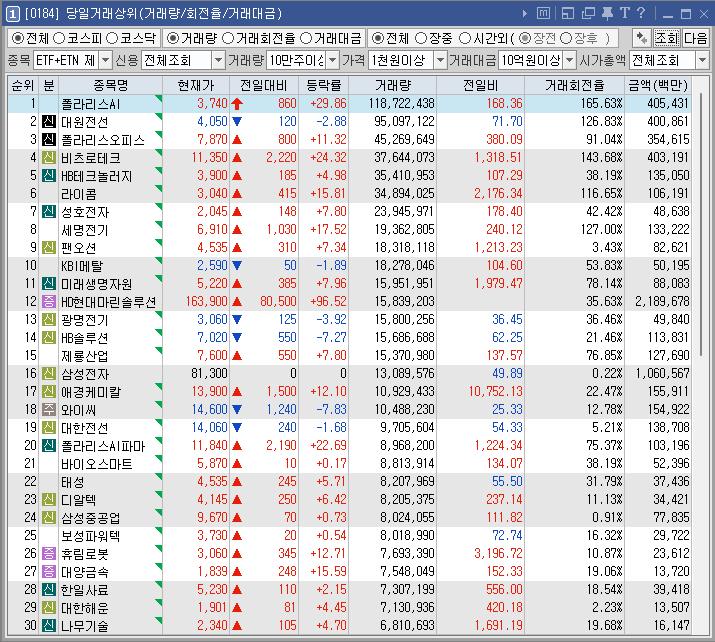Click the 주 badge on 와이씨 row
Screen dimensions: 715x642
tap(49, 409)
